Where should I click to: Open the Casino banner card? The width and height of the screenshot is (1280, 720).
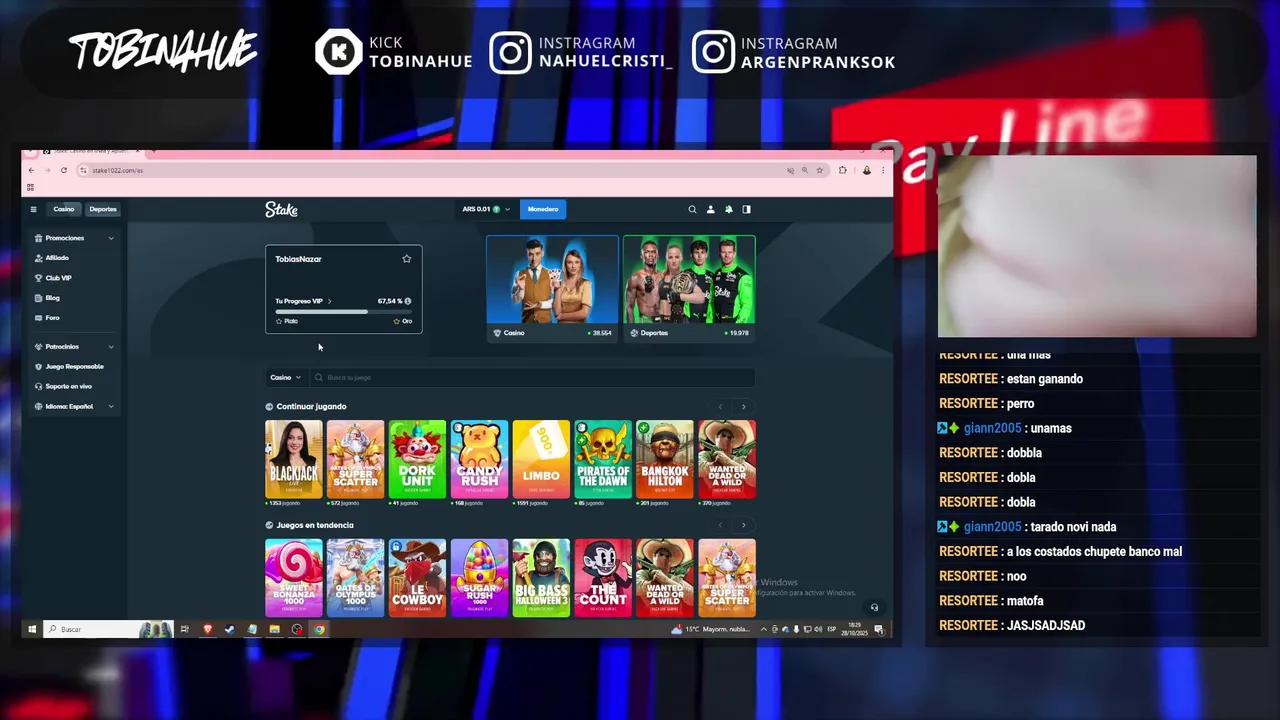552,288
